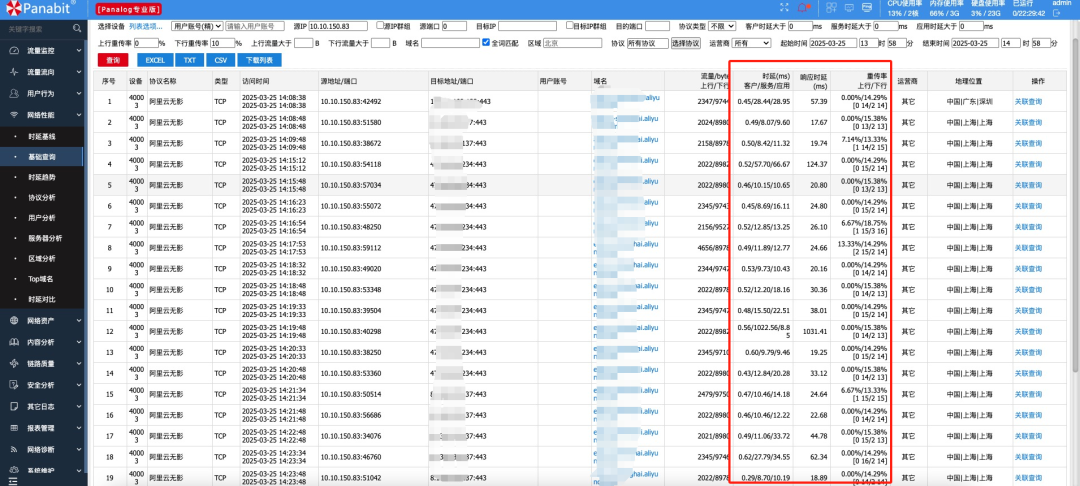
Task: Click the keyword search magnifier icon
Action: [x=76, y=29]
